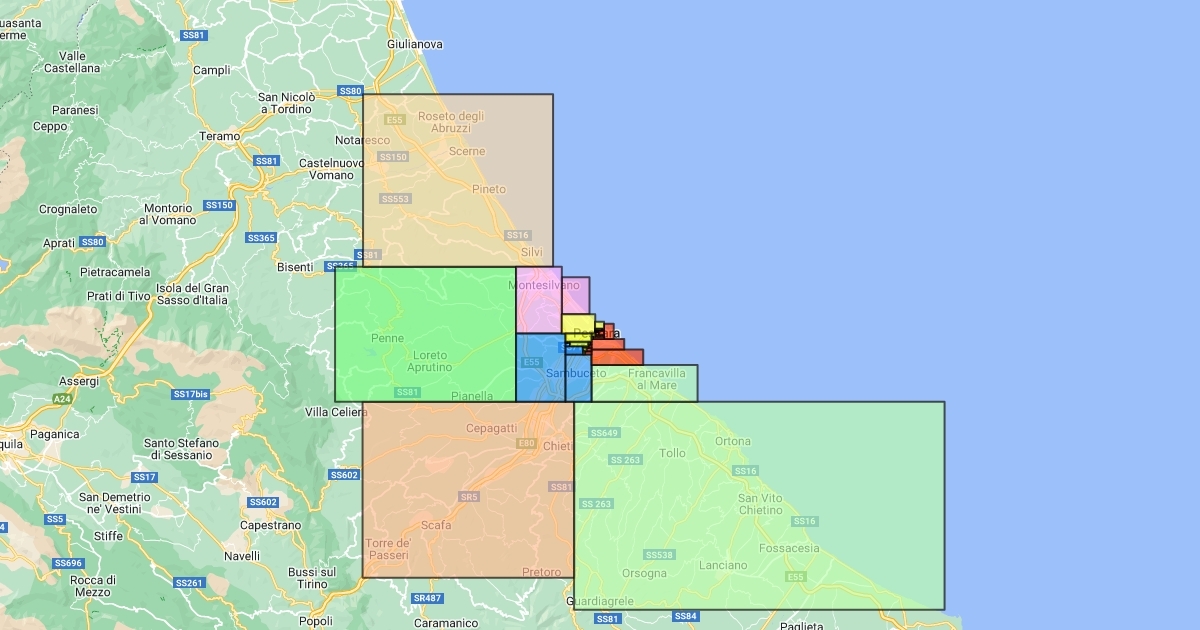Click the Rocca di Mezzo label

(92, 586)
